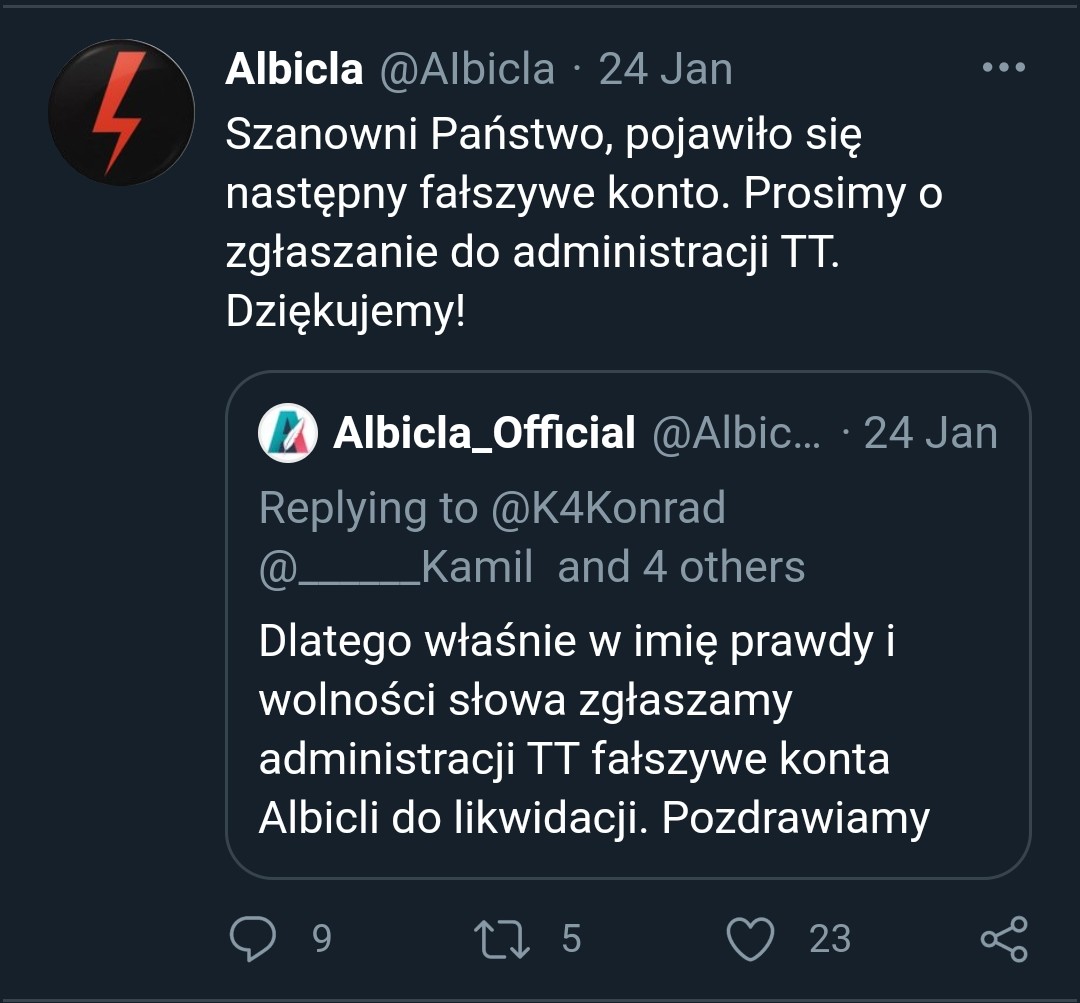Open the main tweet's 24 Jan timestamp
This screenshot has width=1080, height=1003.
666,69
